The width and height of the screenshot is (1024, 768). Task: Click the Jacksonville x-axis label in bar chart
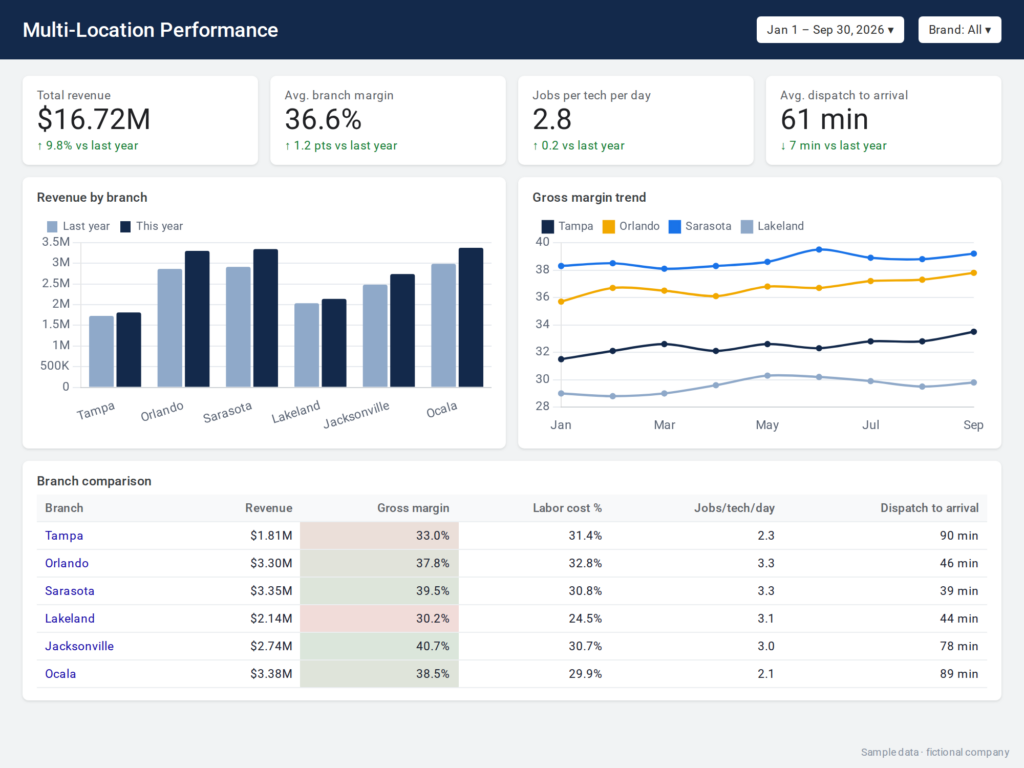[357, 415]
